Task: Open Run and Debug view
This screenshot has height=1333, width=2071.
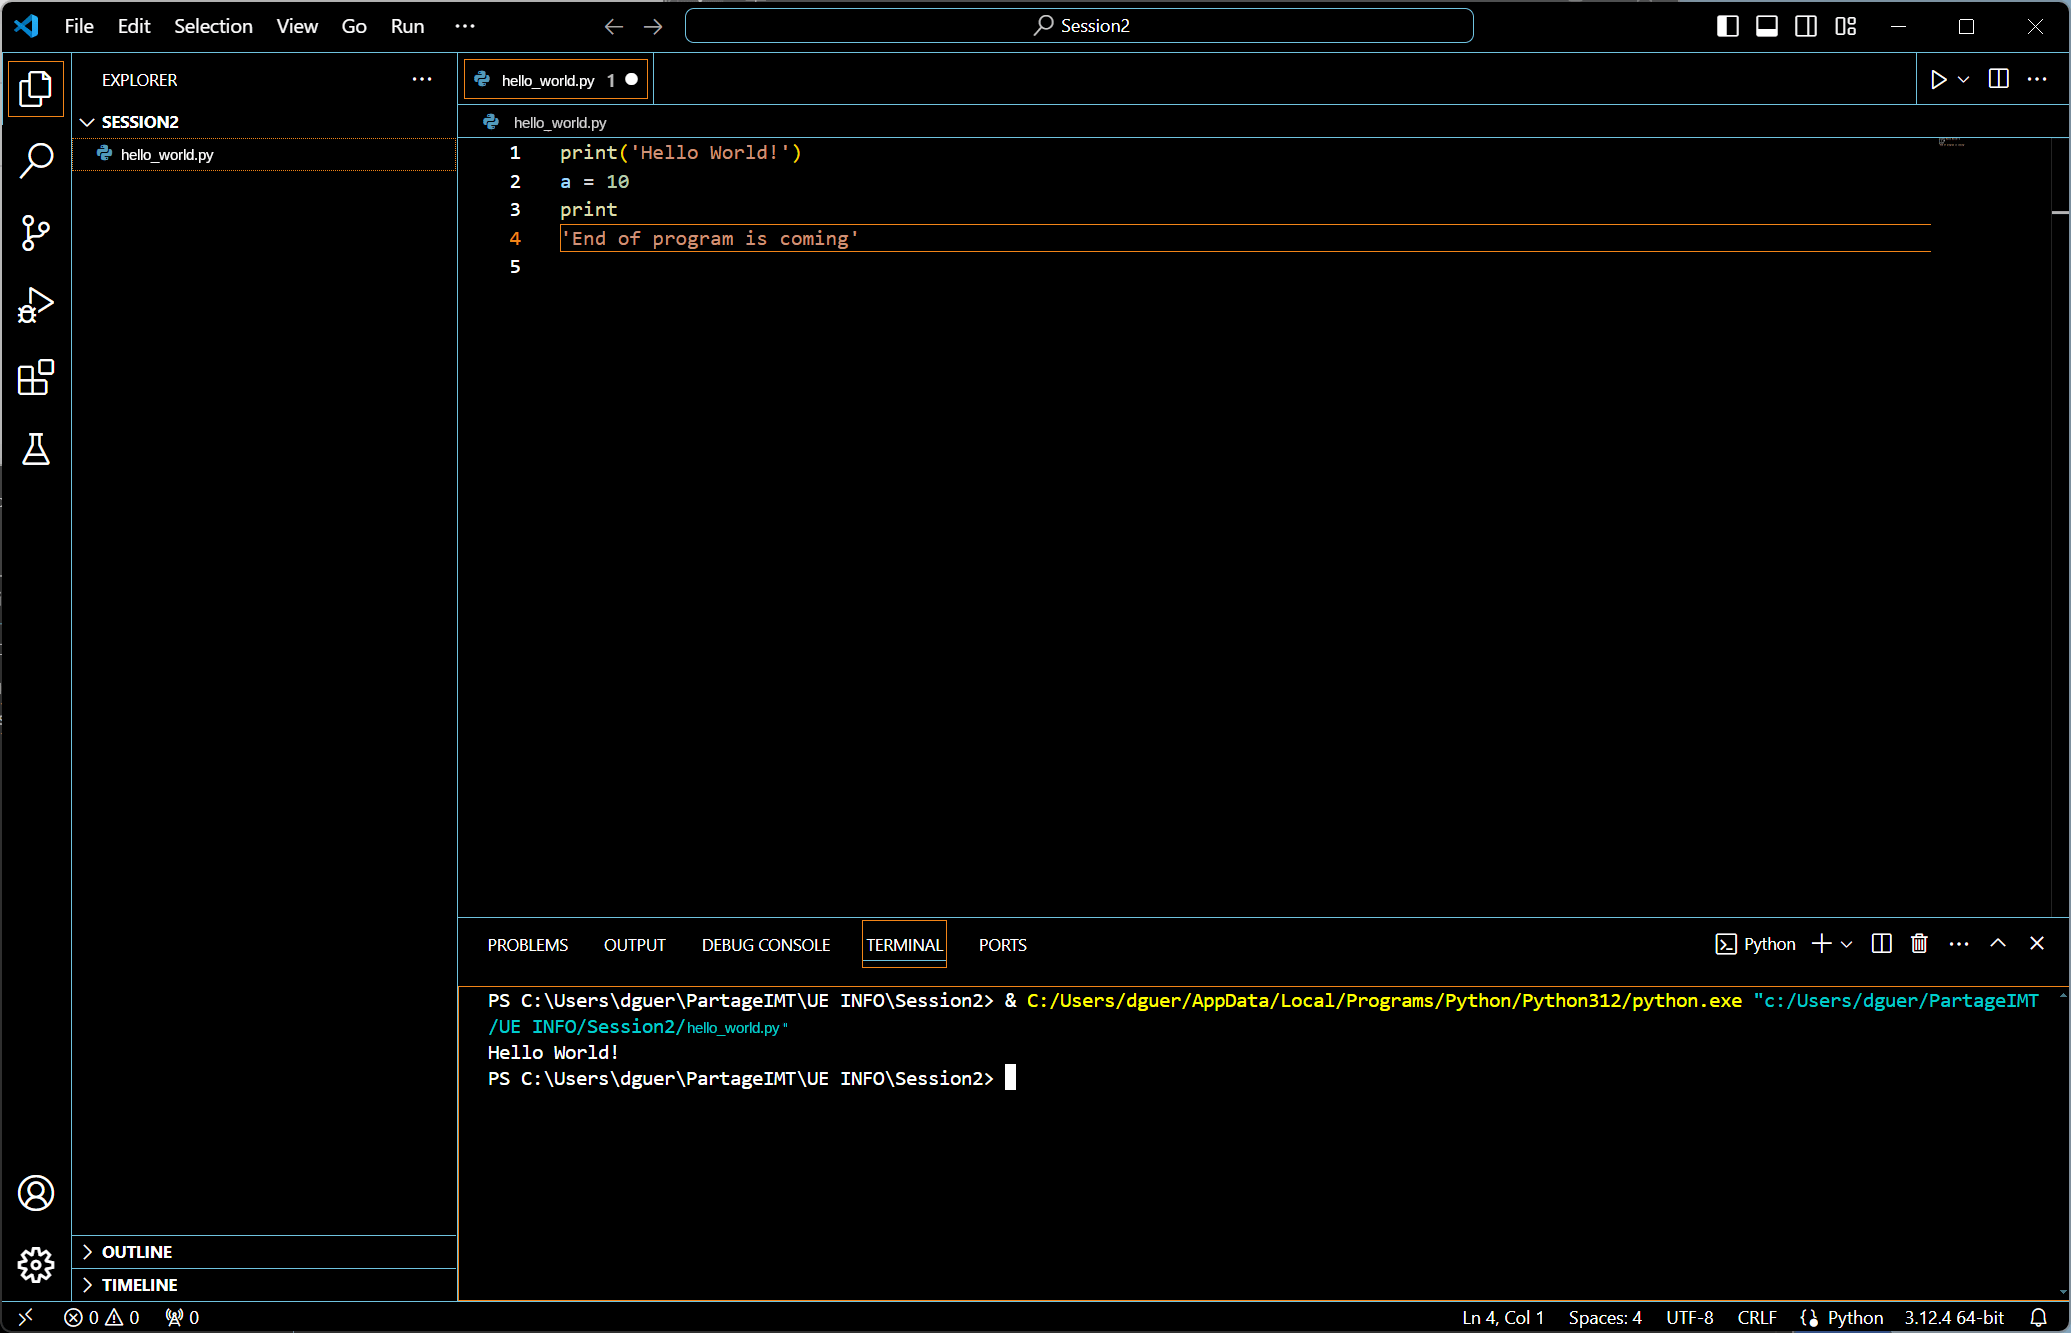Action: coord(36,305)
